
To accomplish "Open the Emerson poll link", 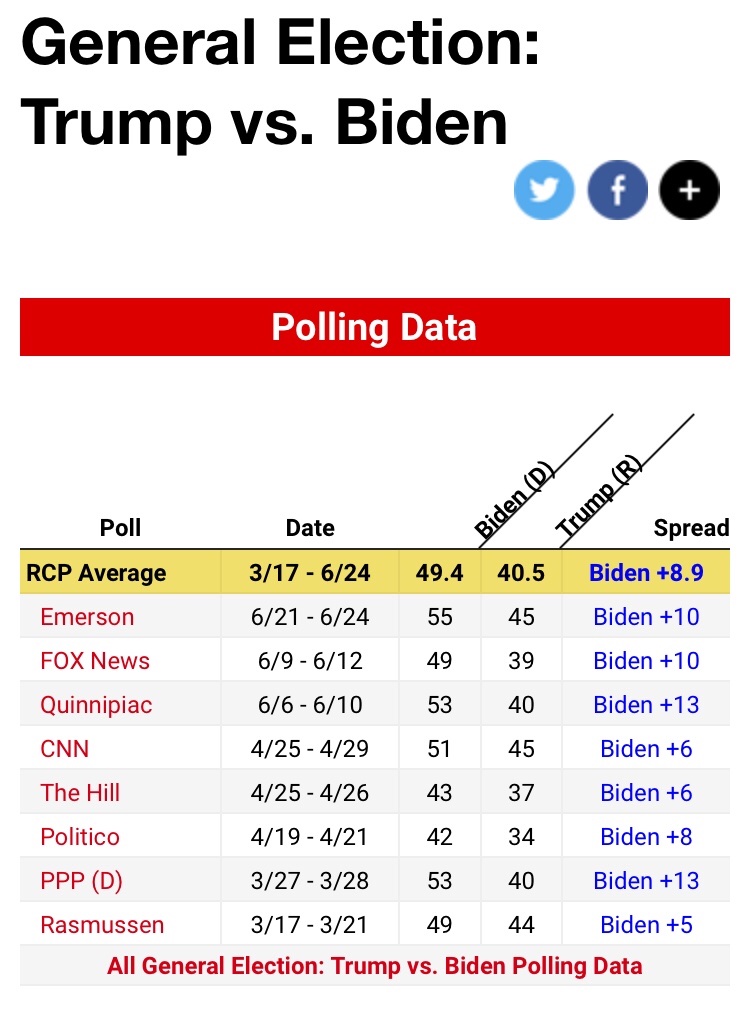I will pos(87,617).
